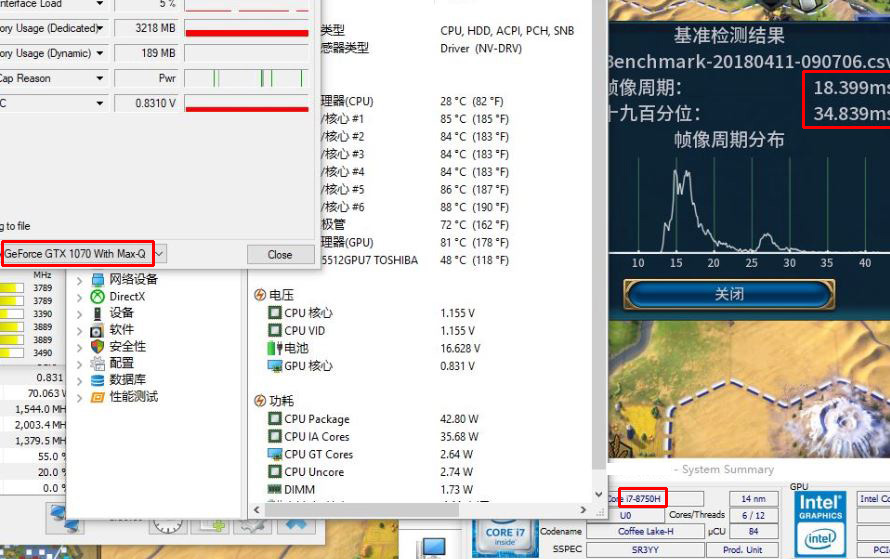The height and width of the screenshot is (559, 890).
Task: Click the 软件 software disc icon
Action: [x=98, y=330]
